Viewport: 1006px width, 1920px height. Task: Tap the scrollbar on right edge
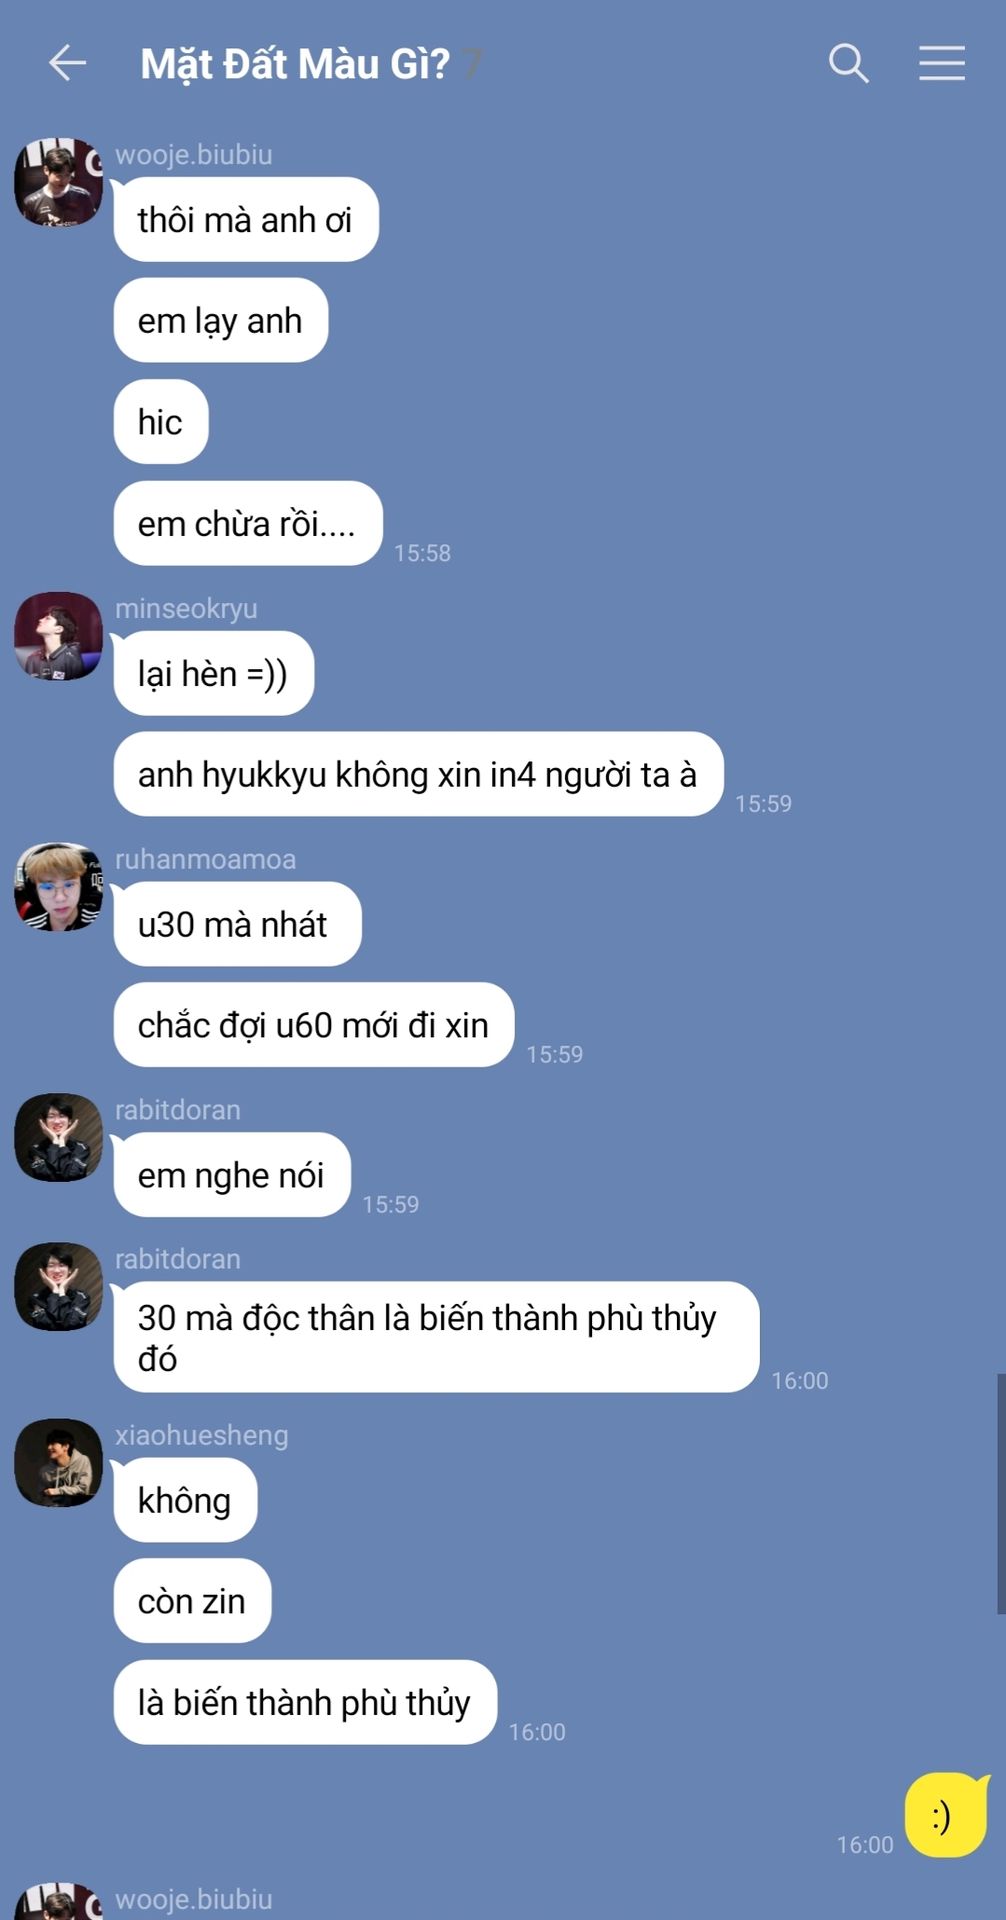(1000, 1493)
